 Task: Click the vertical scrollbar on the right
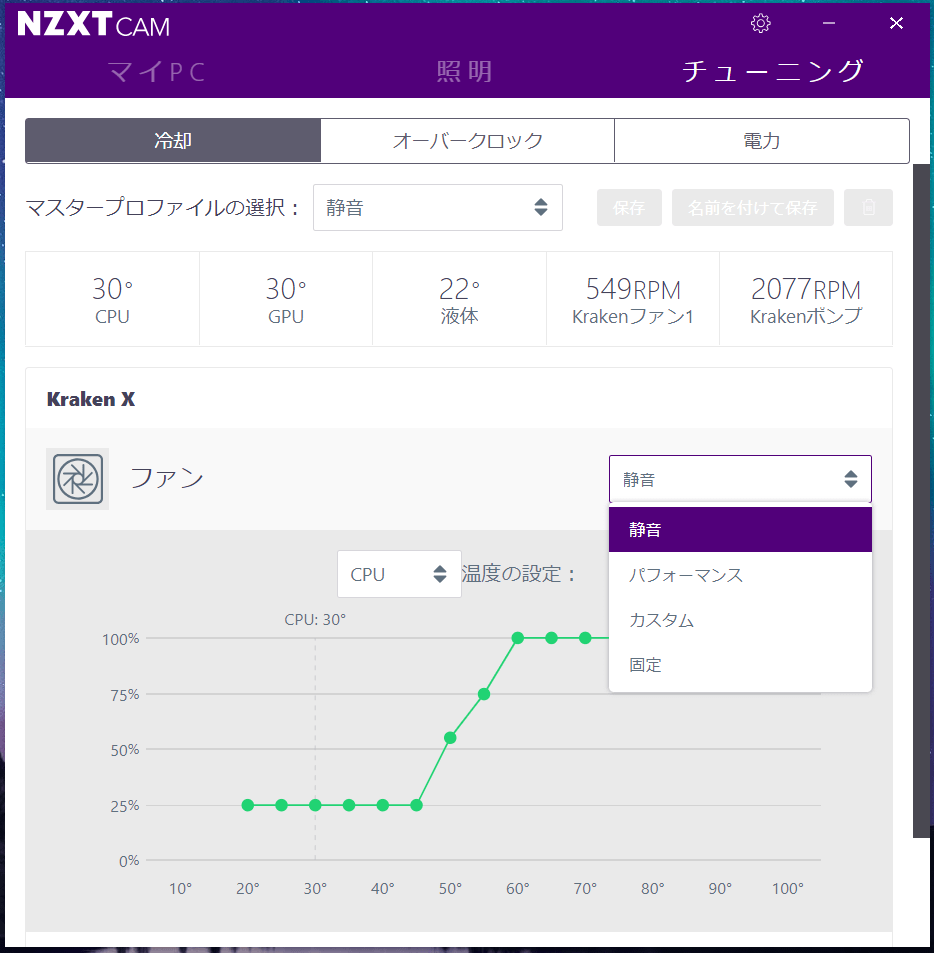tap(922, 501)
